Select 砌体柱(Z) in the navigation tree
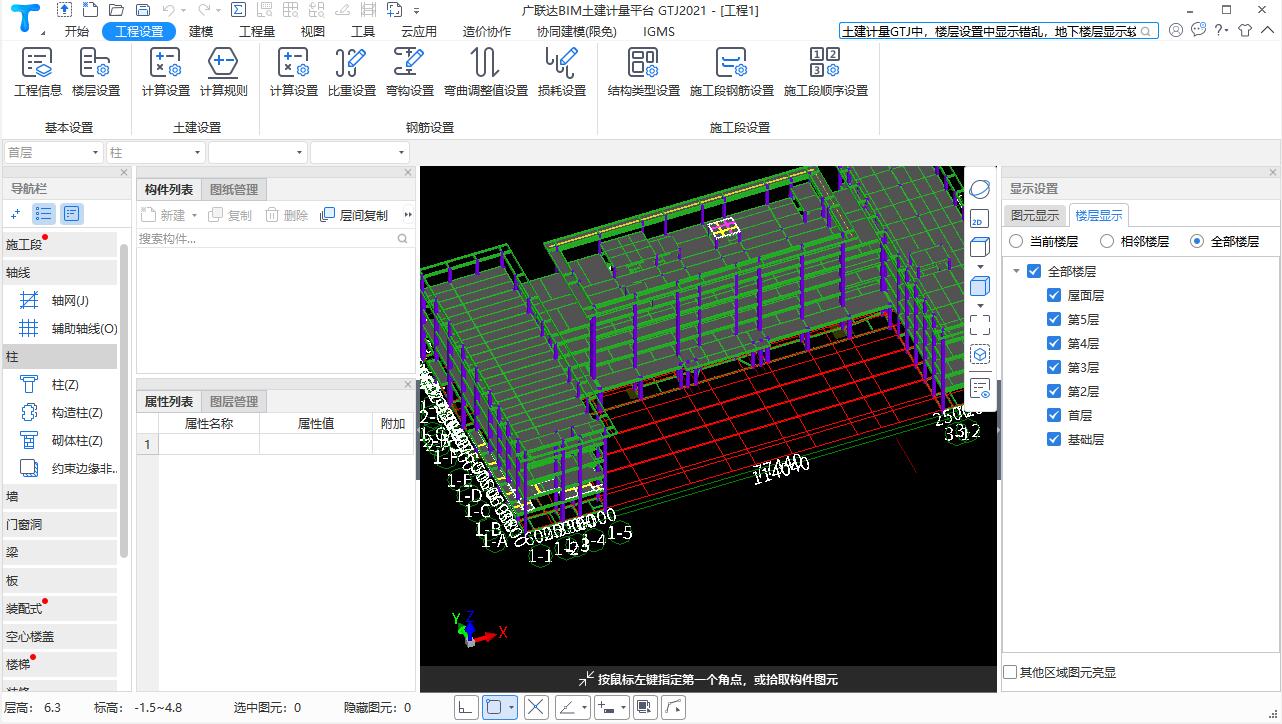The image size is (1282, 724). [77, 440]
